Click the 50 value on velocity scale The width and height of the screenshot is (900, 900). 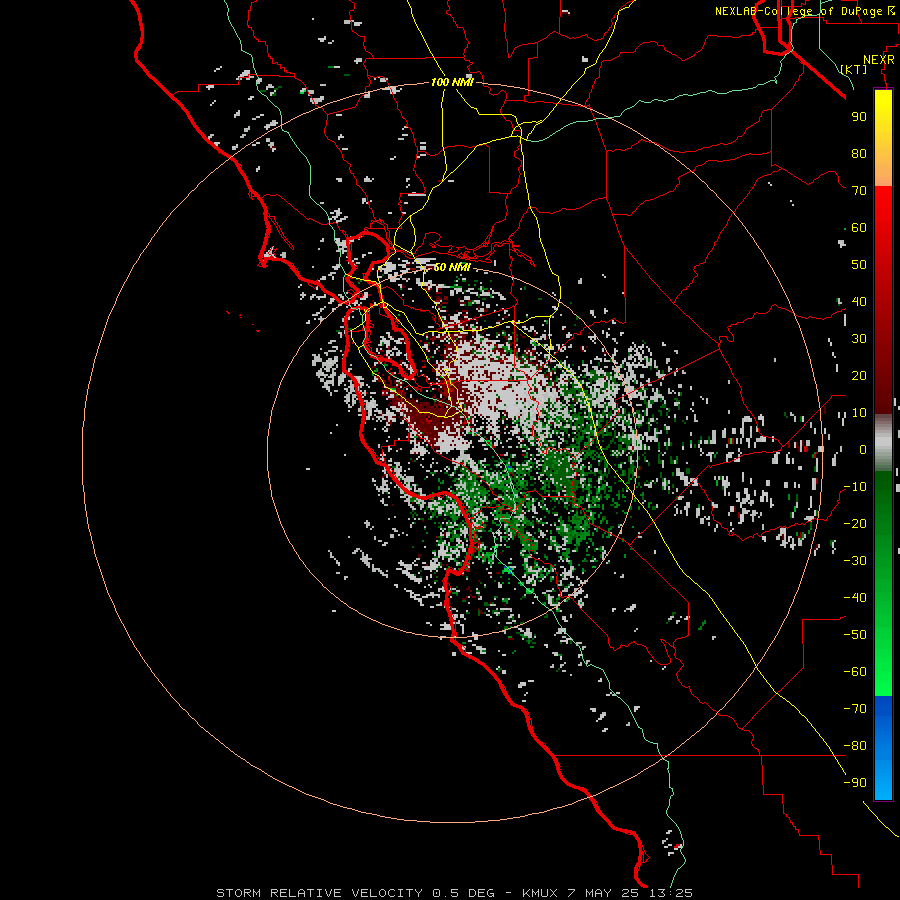tap(859, 265)
